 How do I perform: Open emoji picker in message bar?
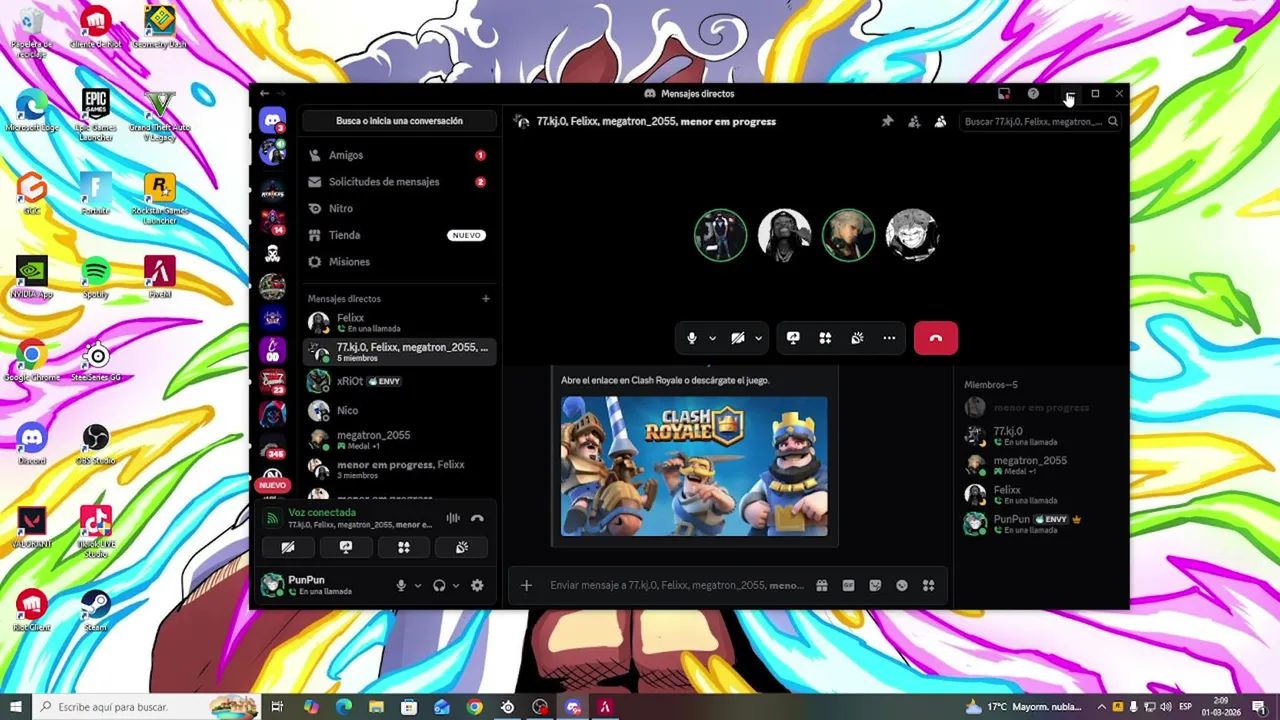pos(902,585)
